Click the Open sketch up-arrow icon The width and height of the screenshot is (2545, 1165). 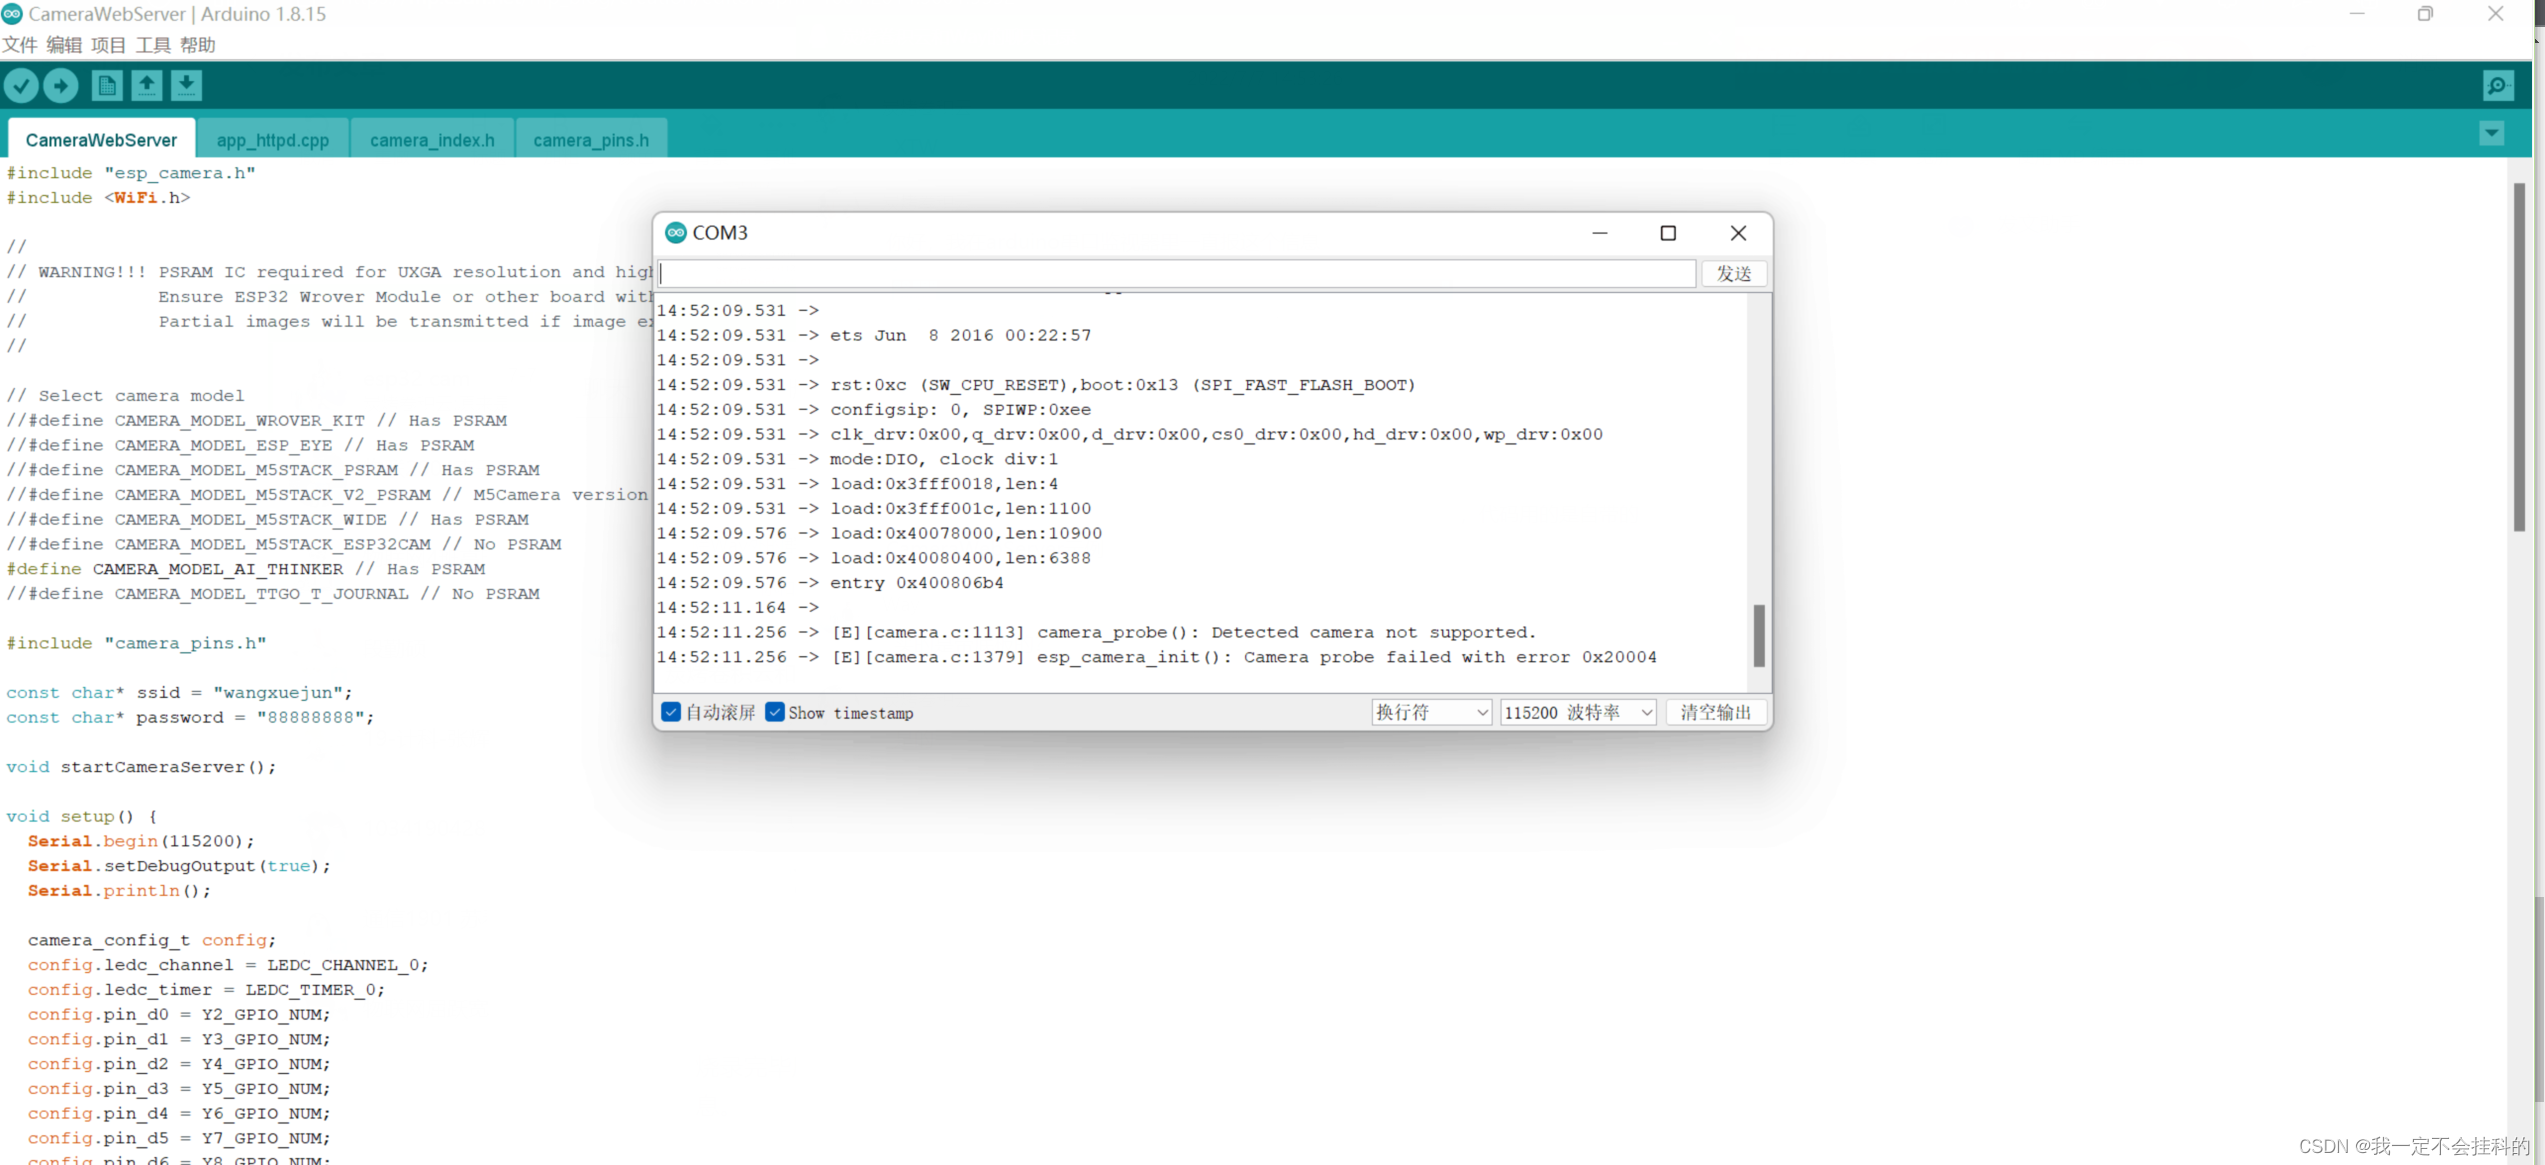[x=146, y=86]
